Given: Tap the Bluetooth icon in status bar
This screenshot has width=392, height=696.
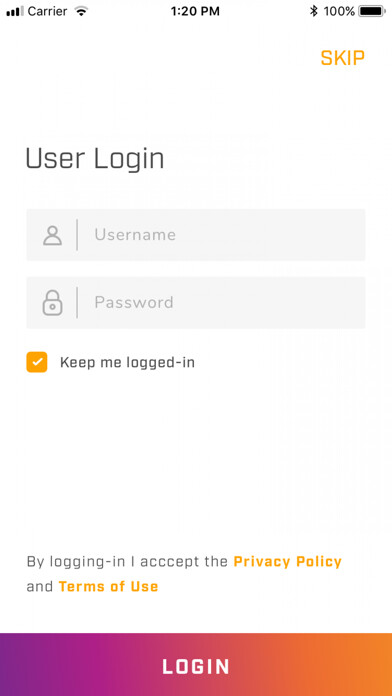Looking at the screenshot, I should [x=314, y=11].
